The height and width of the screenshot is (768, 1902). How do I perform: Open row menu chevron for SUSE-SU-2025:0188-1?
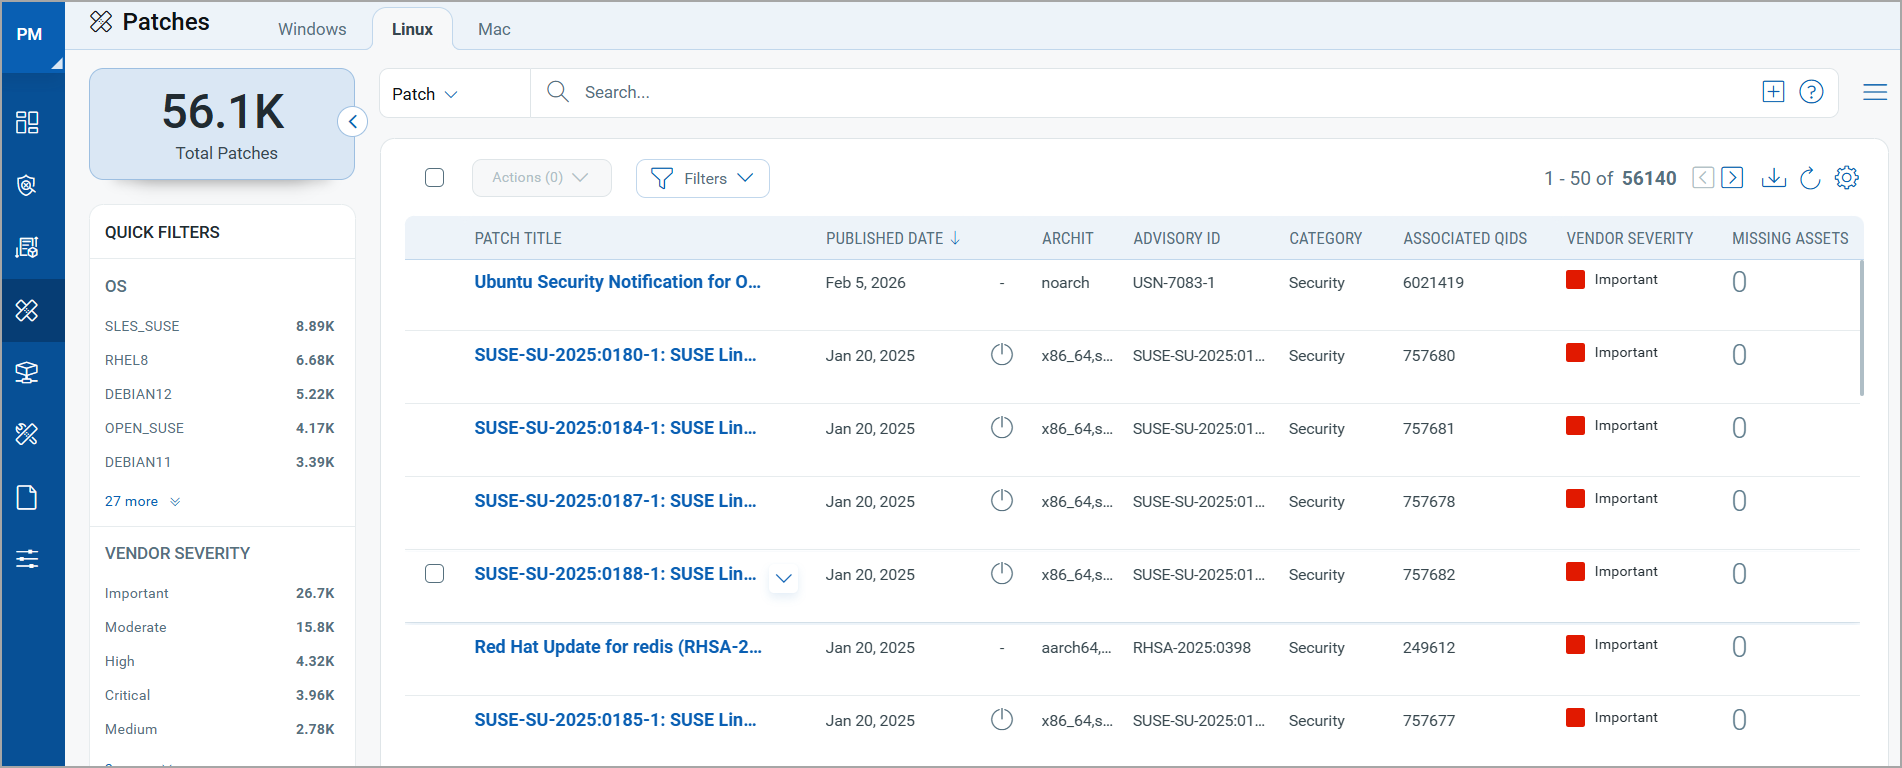pyautogui.click(x=784, y=578)
